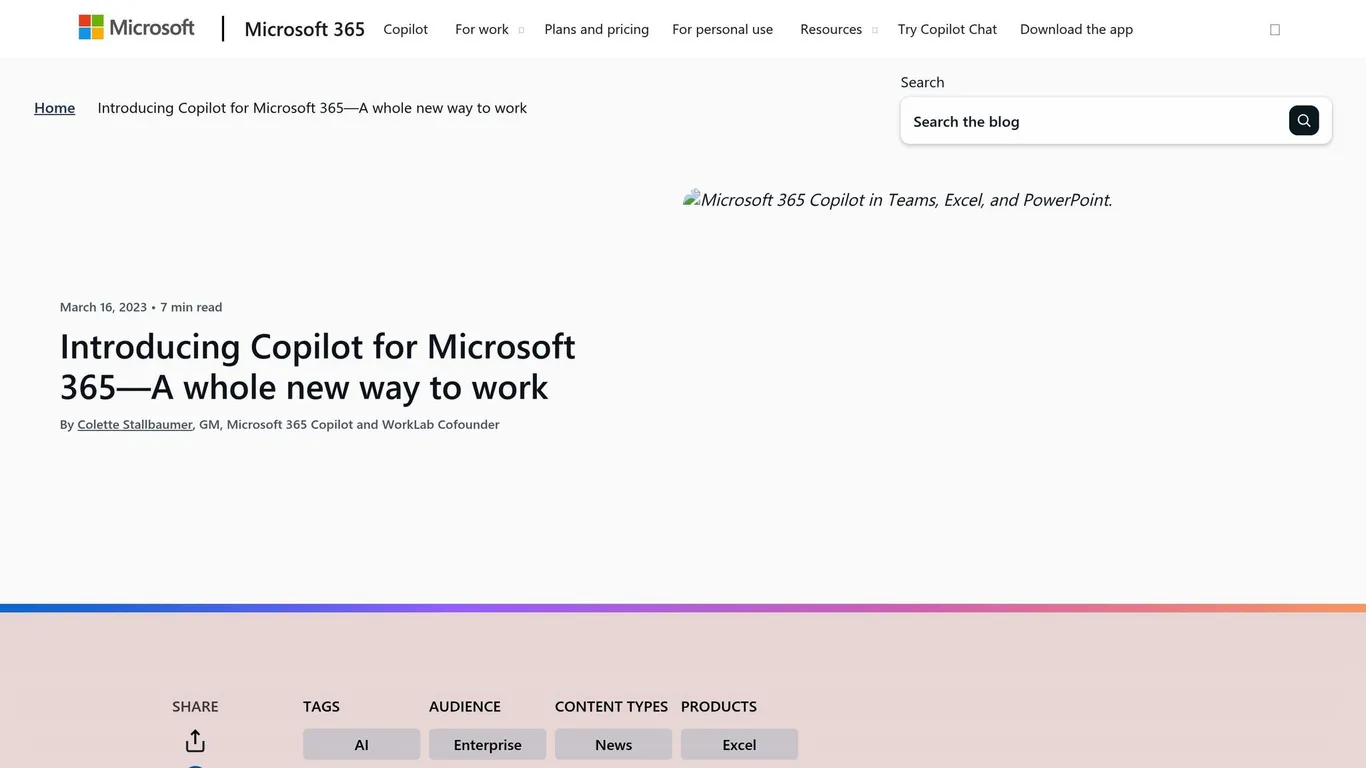Image resolution: width=1366 pixels, height=768 pixels.
Task: Expand the Resources dropdown
Action: [x=838, y=29]
